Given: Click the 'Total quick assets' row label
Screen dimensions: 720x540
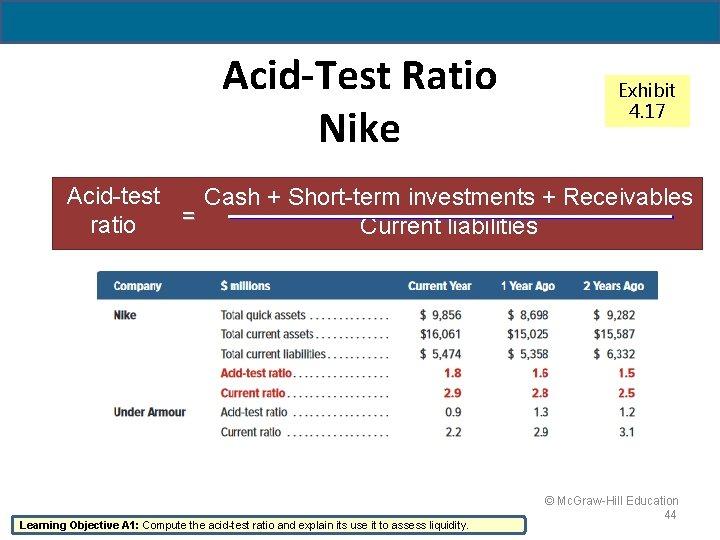Looking at the screenshot, I should point(263,315).
